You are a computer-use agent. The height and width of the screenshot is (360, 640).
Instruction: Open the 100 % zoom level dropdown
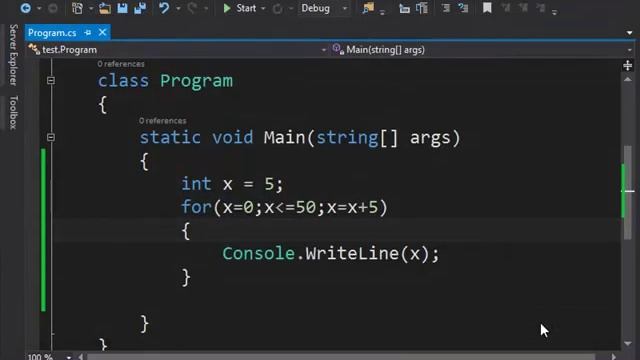click(x=69, y=357)
